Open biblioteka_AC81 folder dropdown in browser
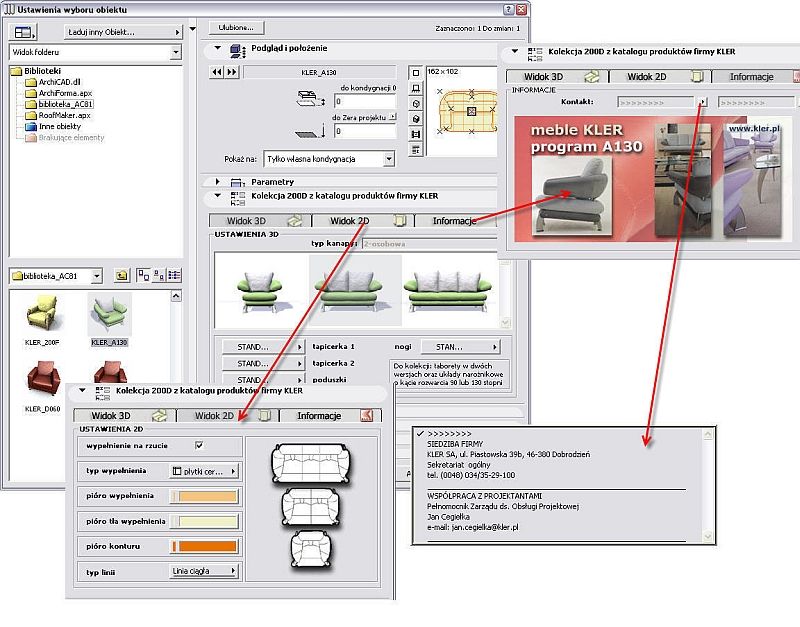800x627 pixels. click(x=56, y=276)
